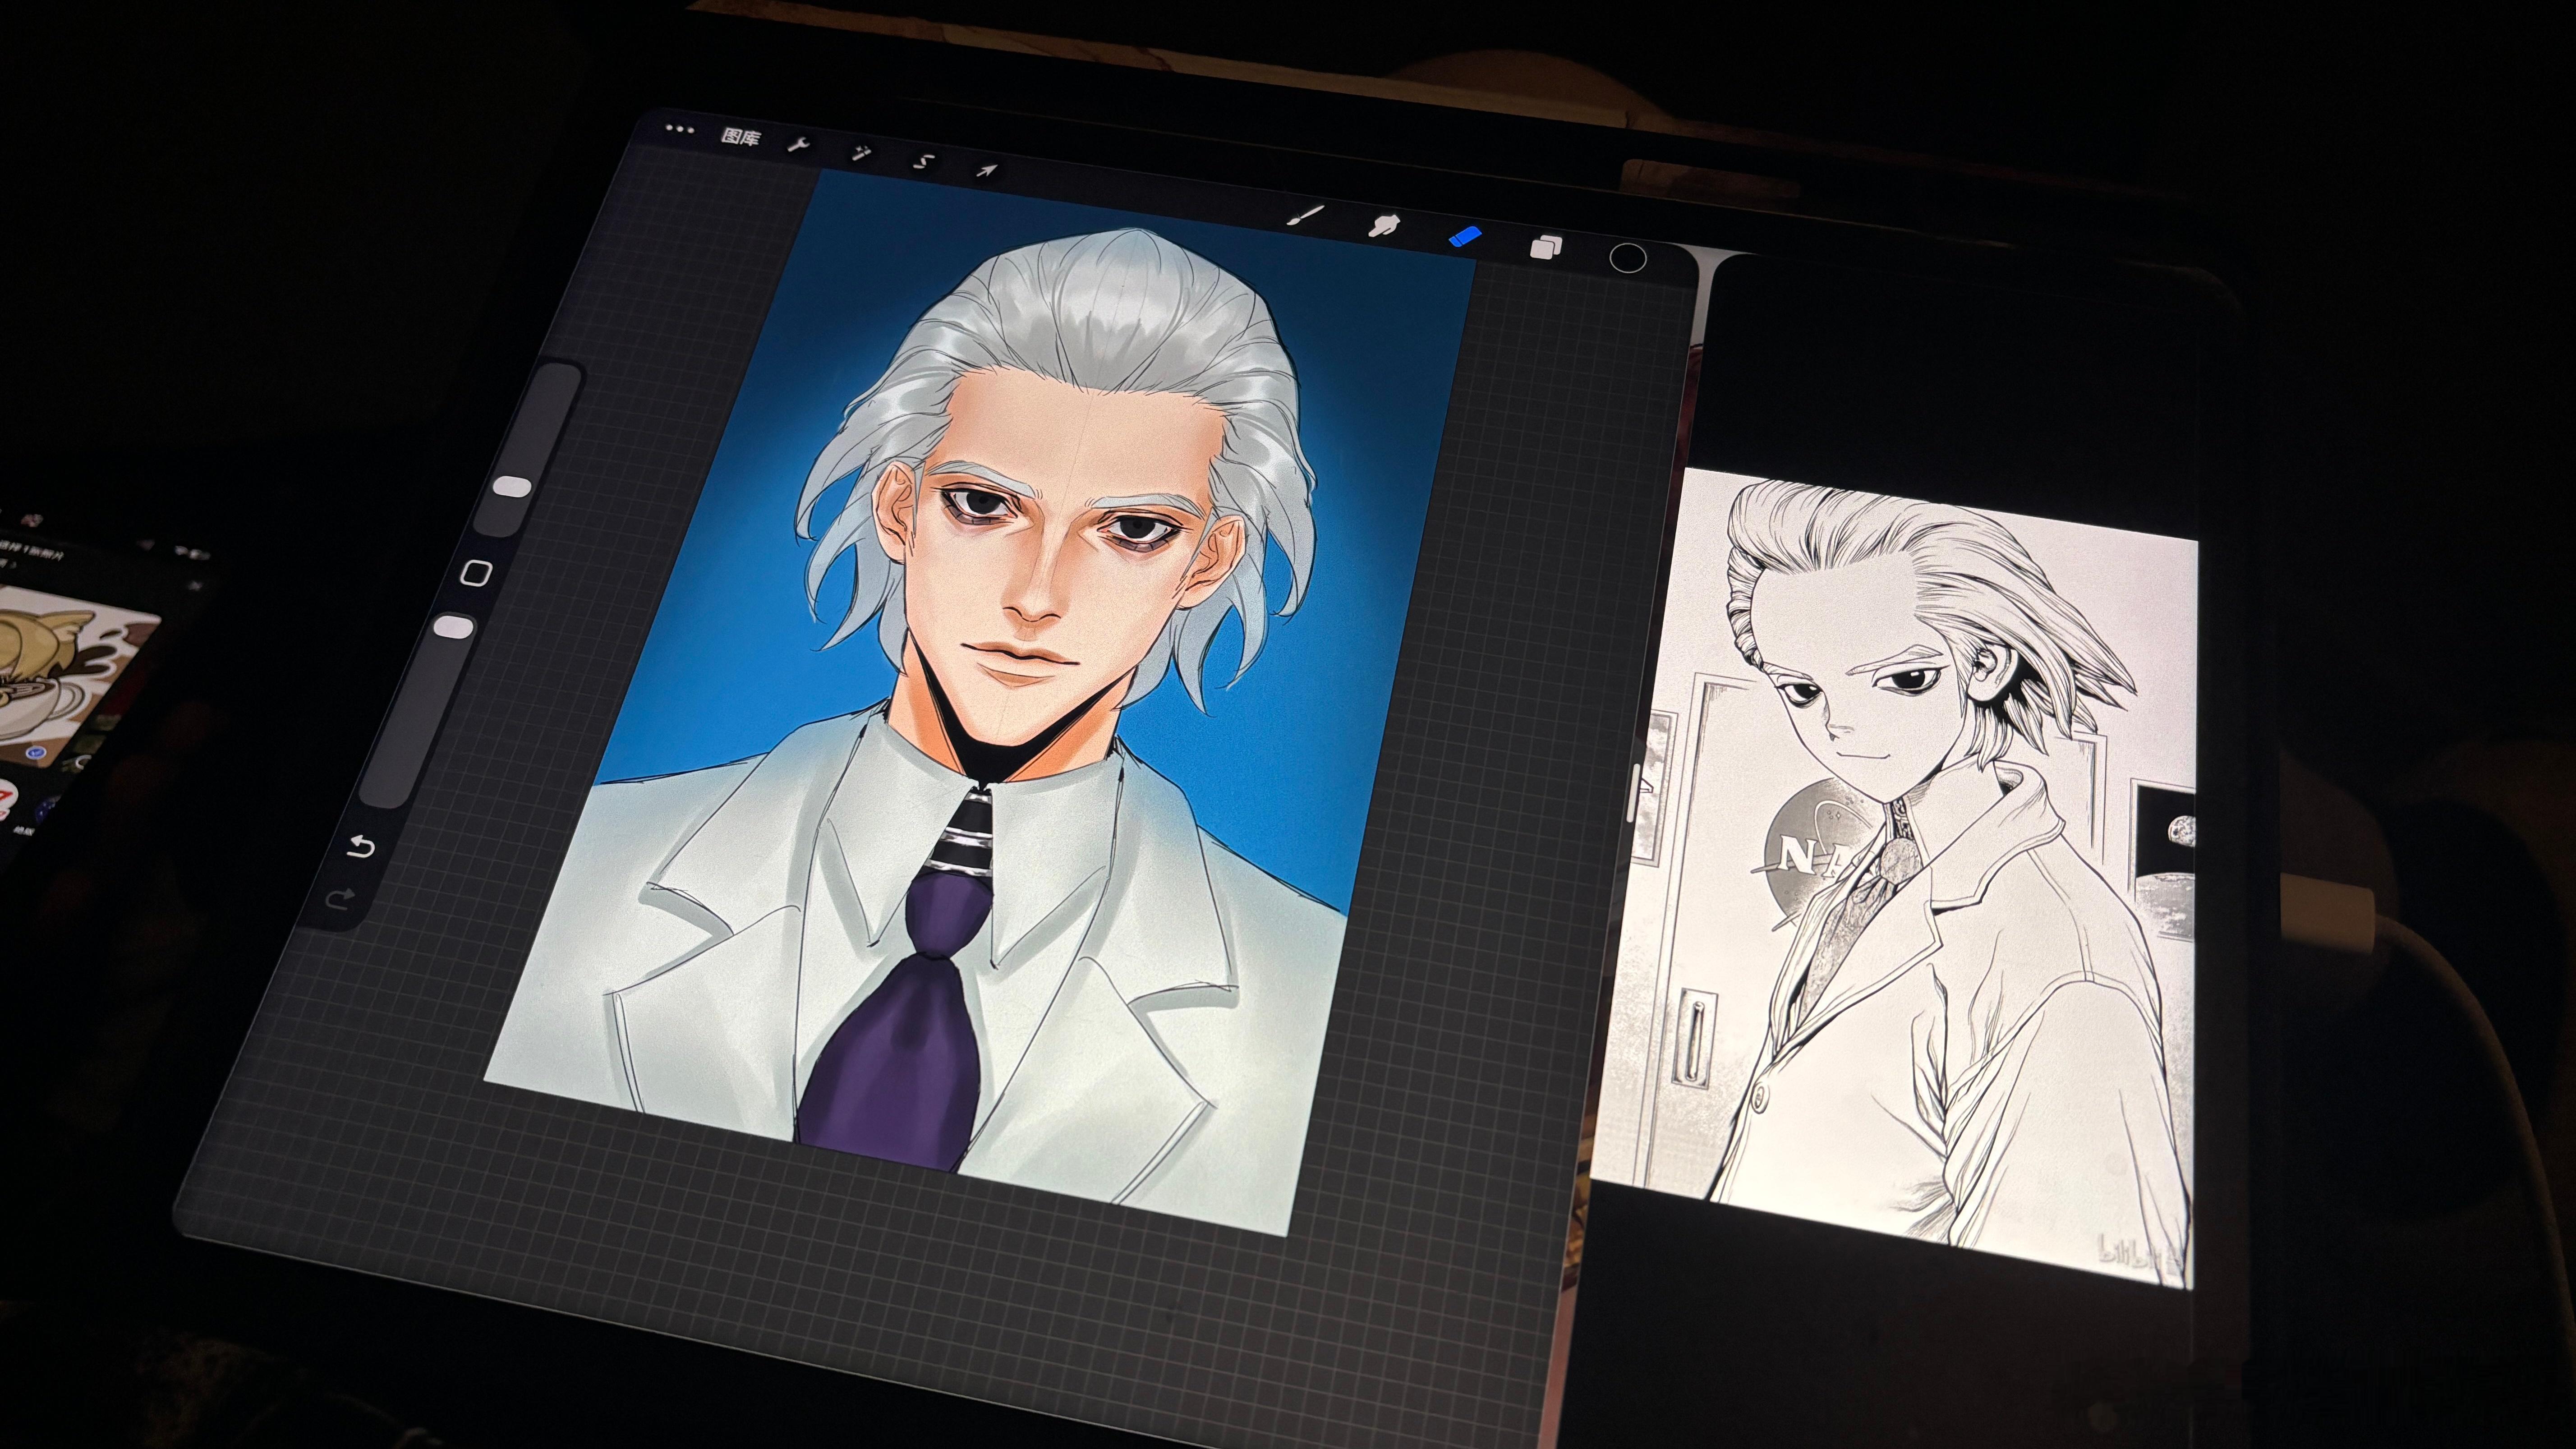Undo the last stroke
The image size is (2576, 1449).
360,847
